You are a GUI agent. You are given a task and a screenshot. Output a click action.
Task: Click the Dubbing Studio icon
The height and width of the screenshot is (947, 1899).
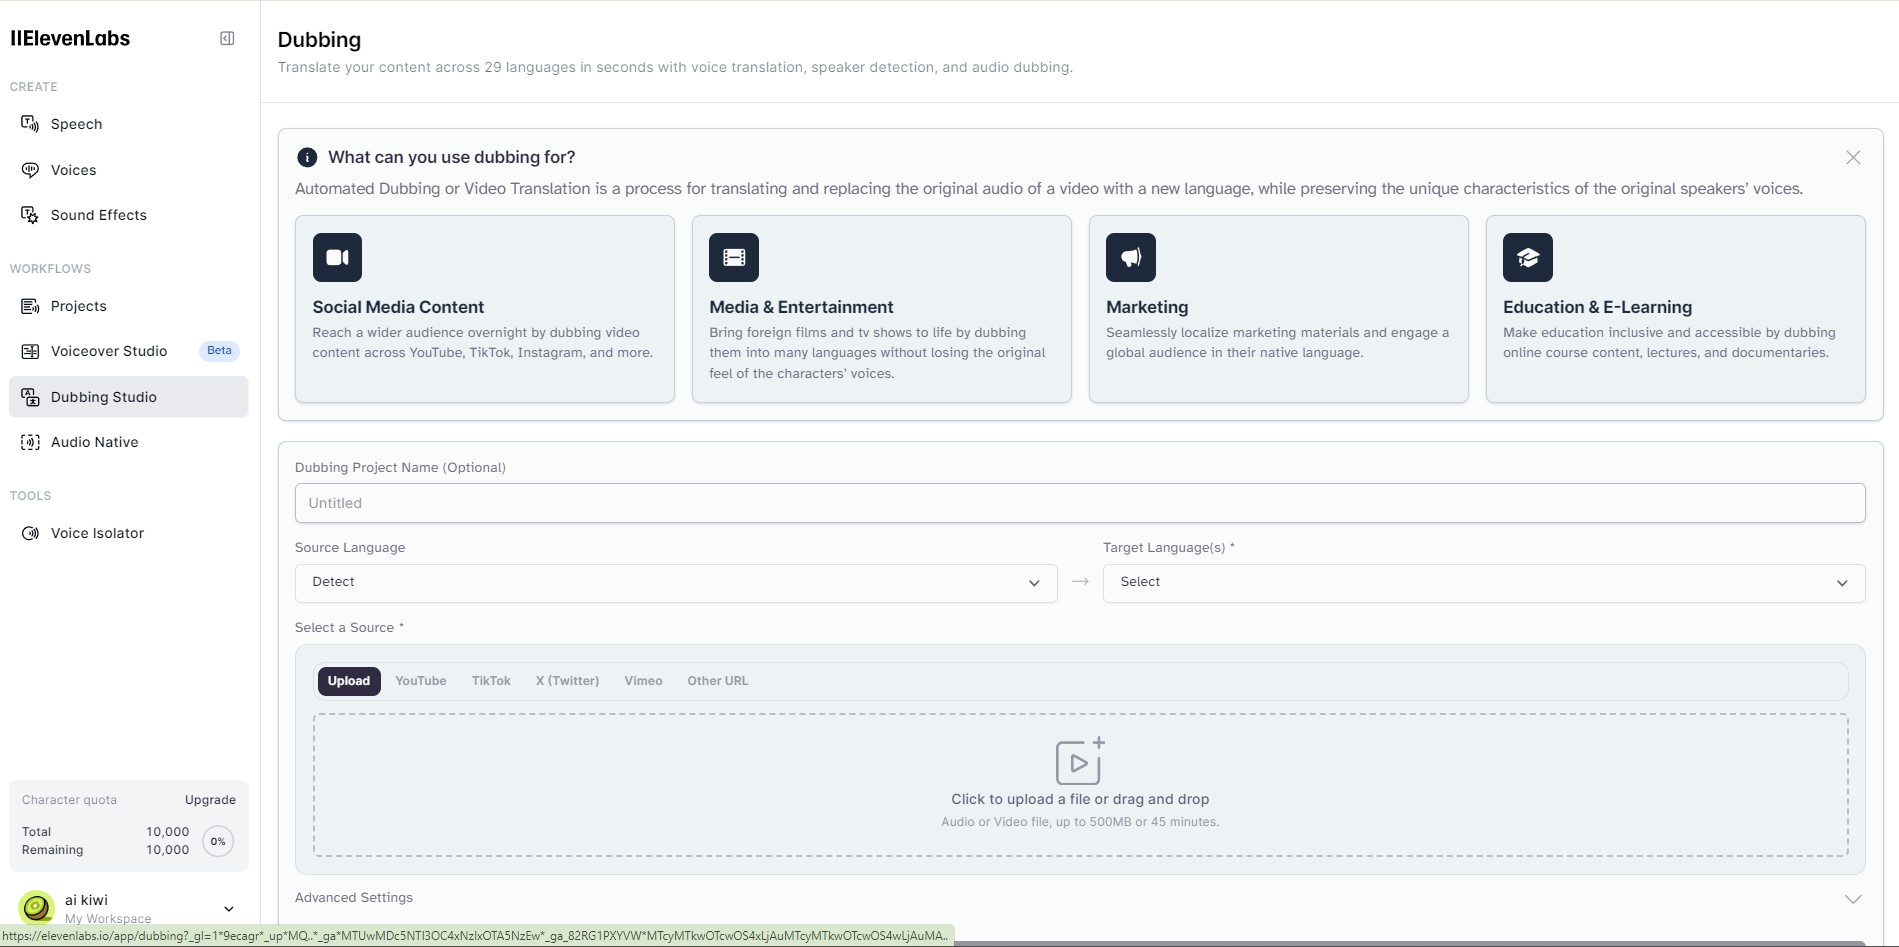[x=30, y=397]
